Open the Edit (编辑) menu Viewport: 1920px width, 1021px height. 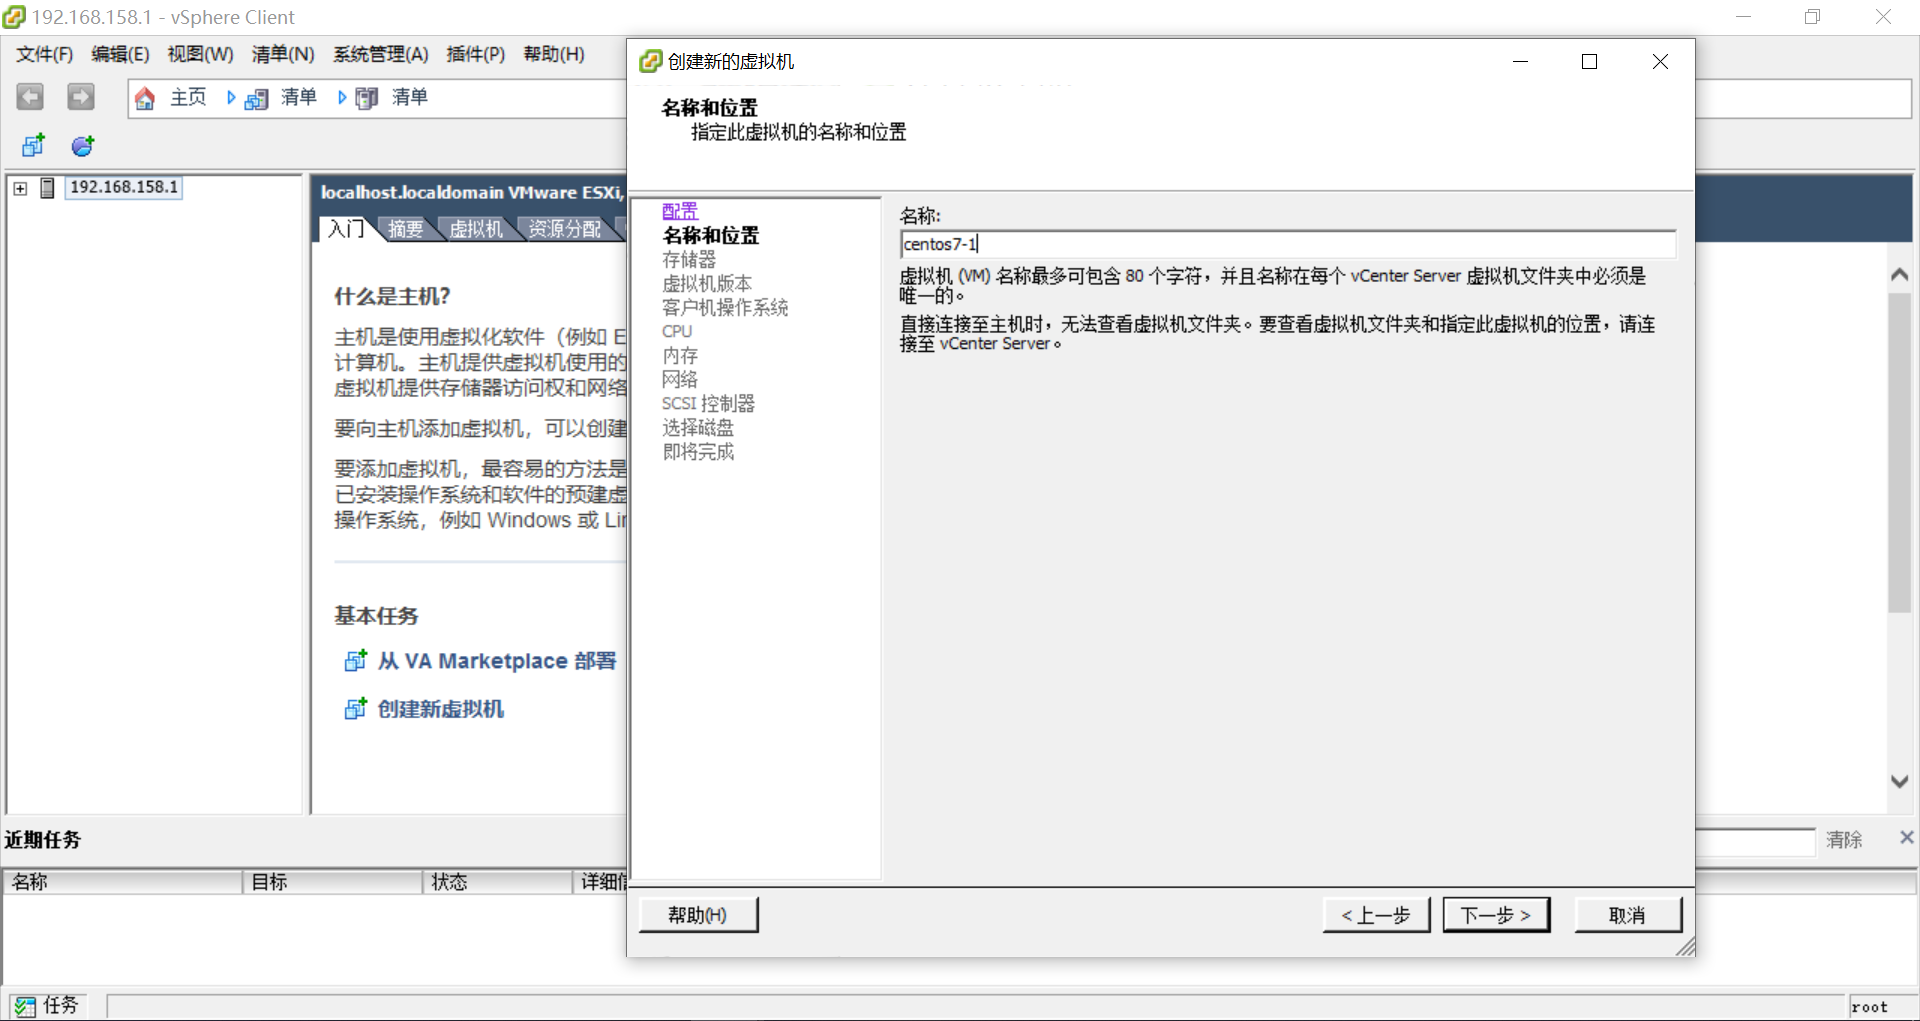click(120, 54)
